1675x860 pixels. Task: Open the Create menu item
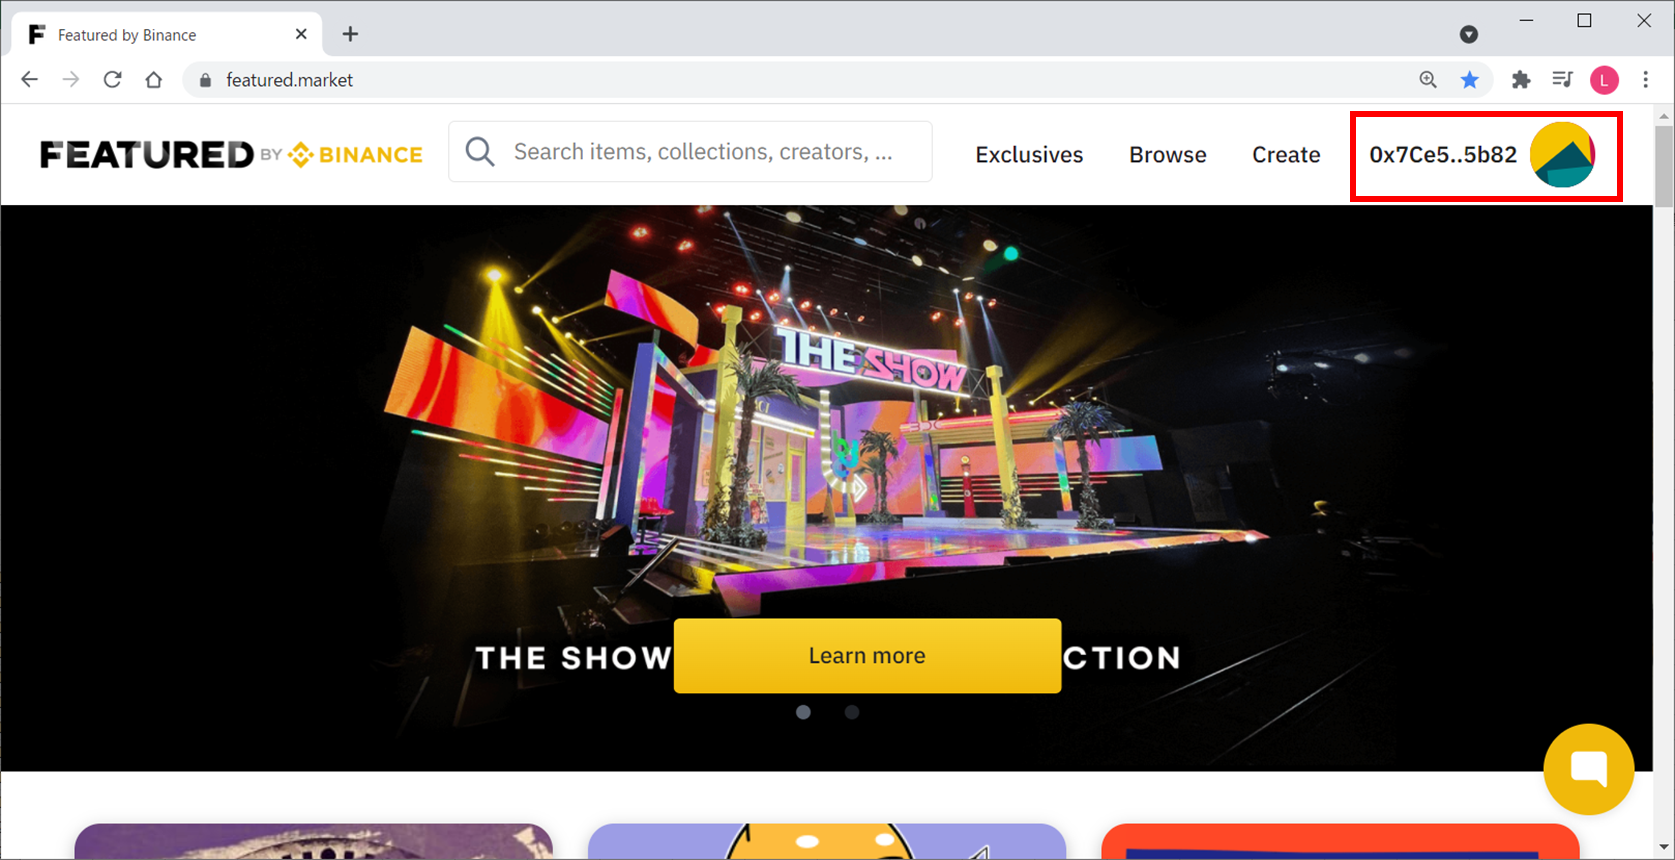[x=1286, y=155]
